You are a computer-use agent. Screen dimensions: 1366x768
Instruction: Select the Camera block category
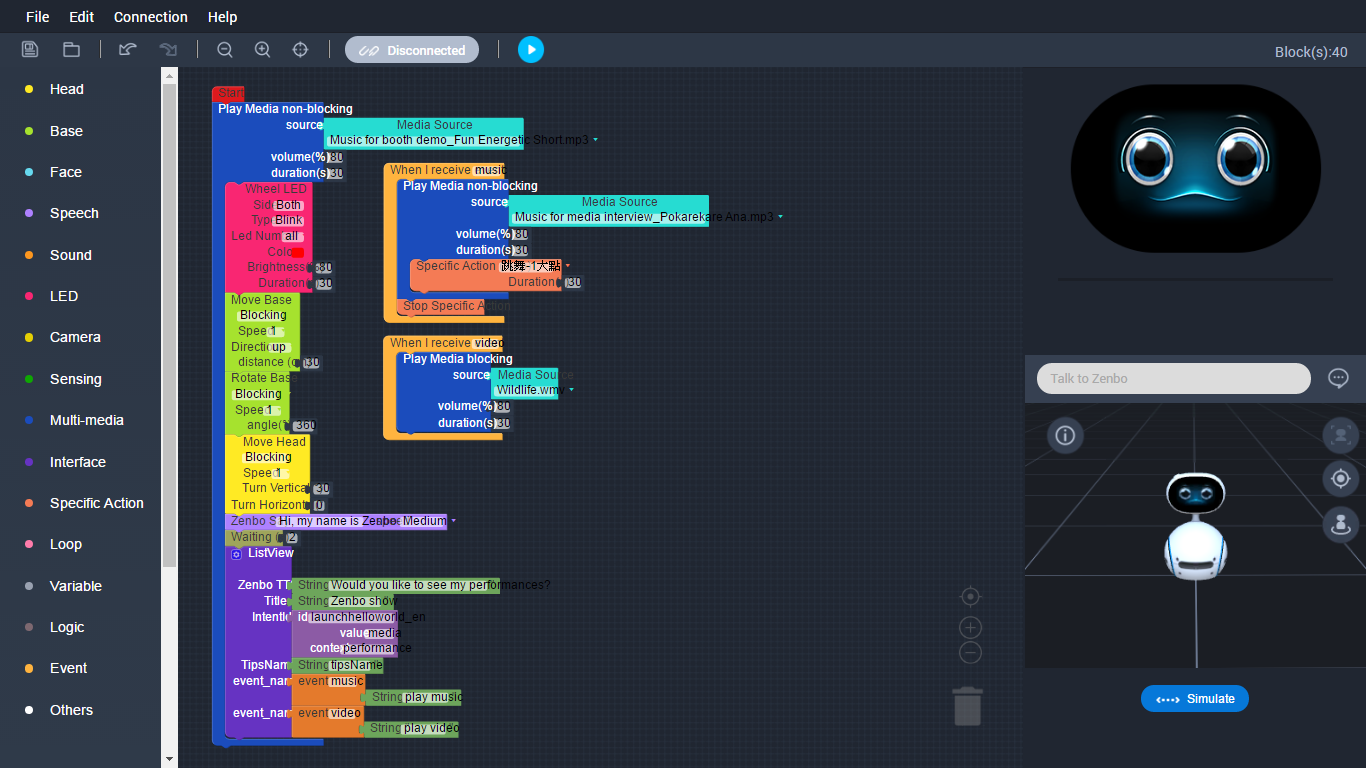(75, 337)
